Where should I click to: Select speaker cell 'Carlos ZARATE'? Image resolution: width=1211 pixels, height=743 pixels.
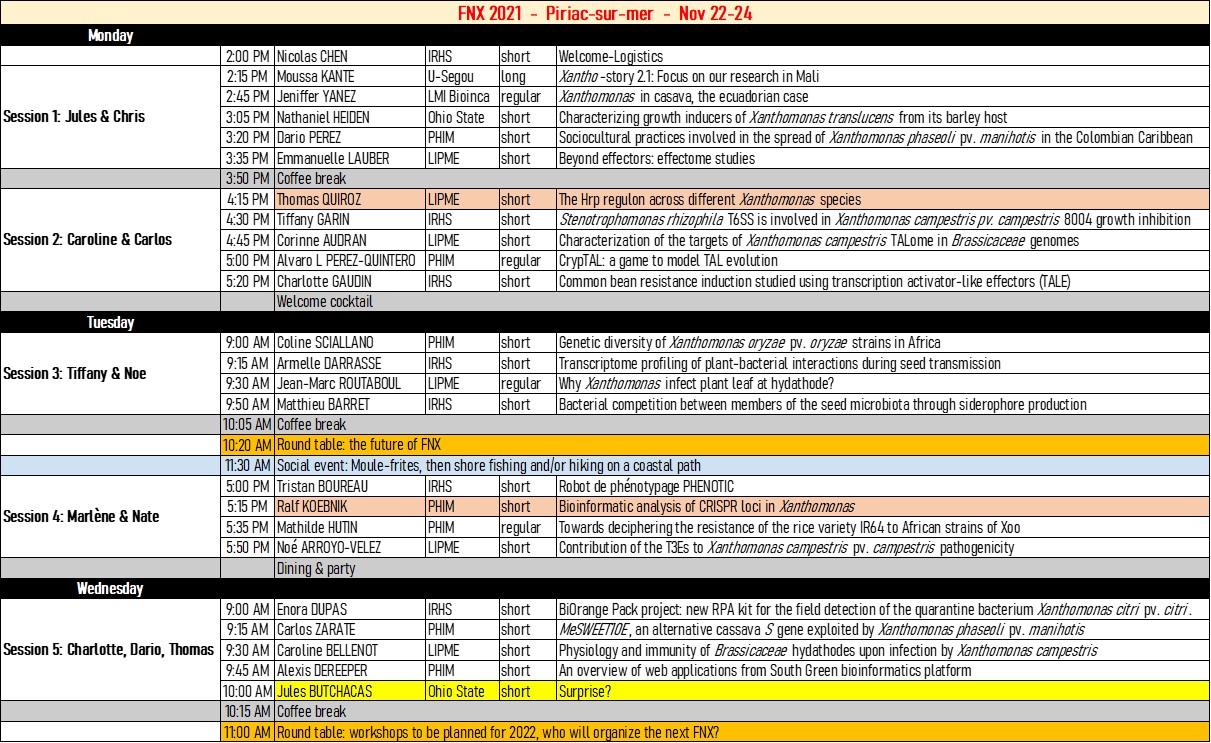click(349, 630)
